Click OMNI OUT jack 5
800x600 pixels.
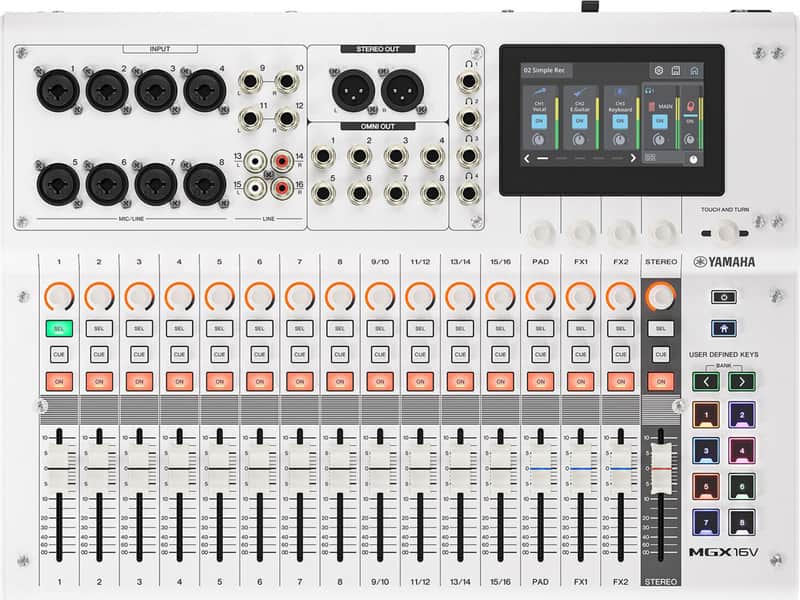(x=322, y=193)
